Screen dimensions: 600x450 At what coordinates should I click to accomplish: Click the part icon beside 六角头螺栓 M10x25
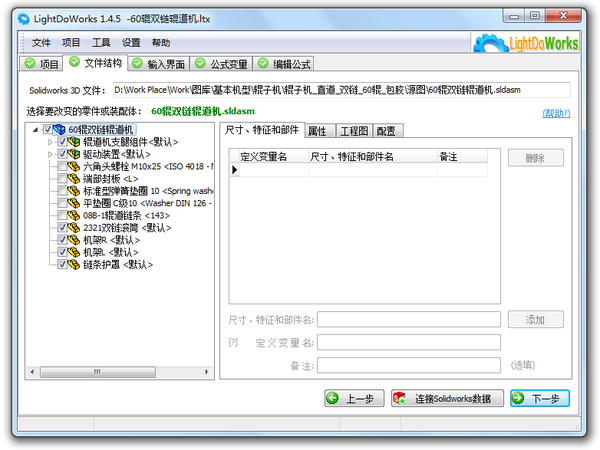[x=74, y=166]
